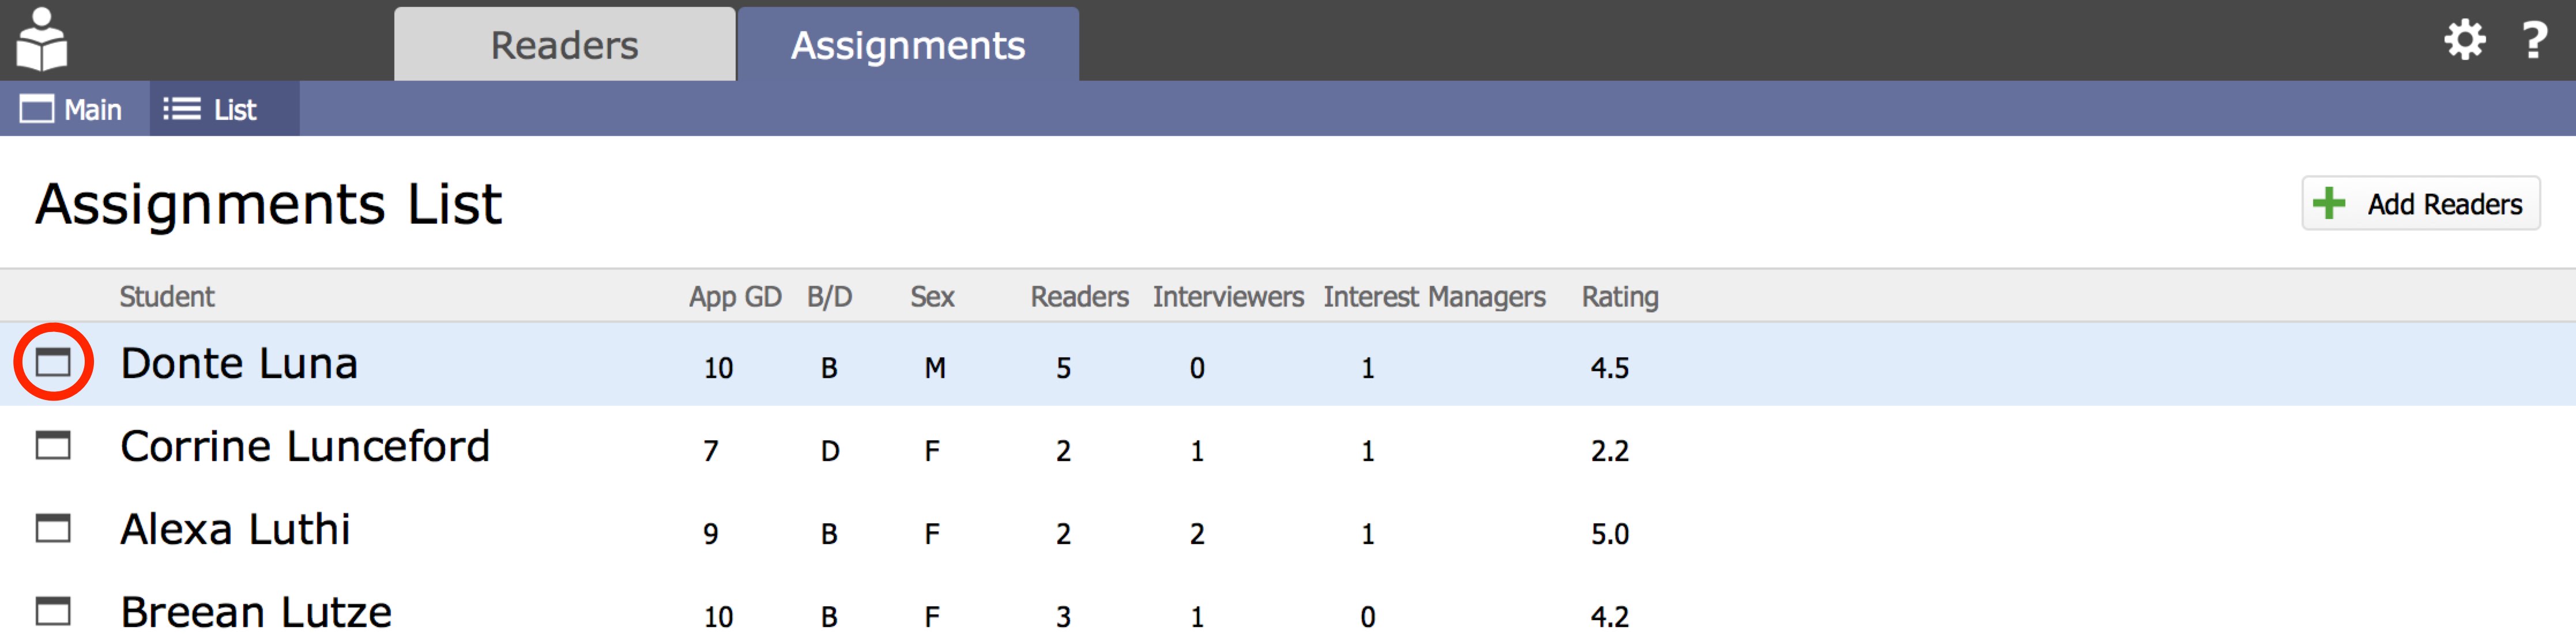Sort by App GD column header
The image size is (2576, 634).
coord(734,297)
